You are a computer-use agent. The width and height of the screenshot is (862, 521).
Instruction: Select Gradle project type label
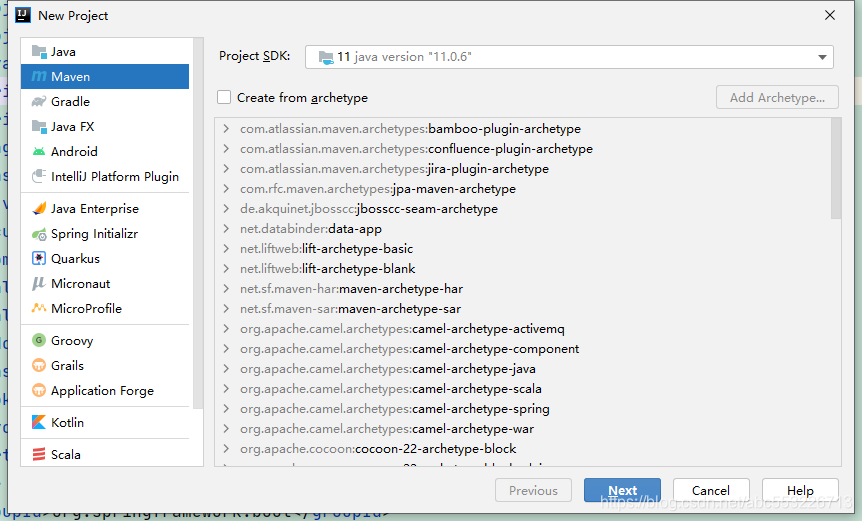click(70, 102)
